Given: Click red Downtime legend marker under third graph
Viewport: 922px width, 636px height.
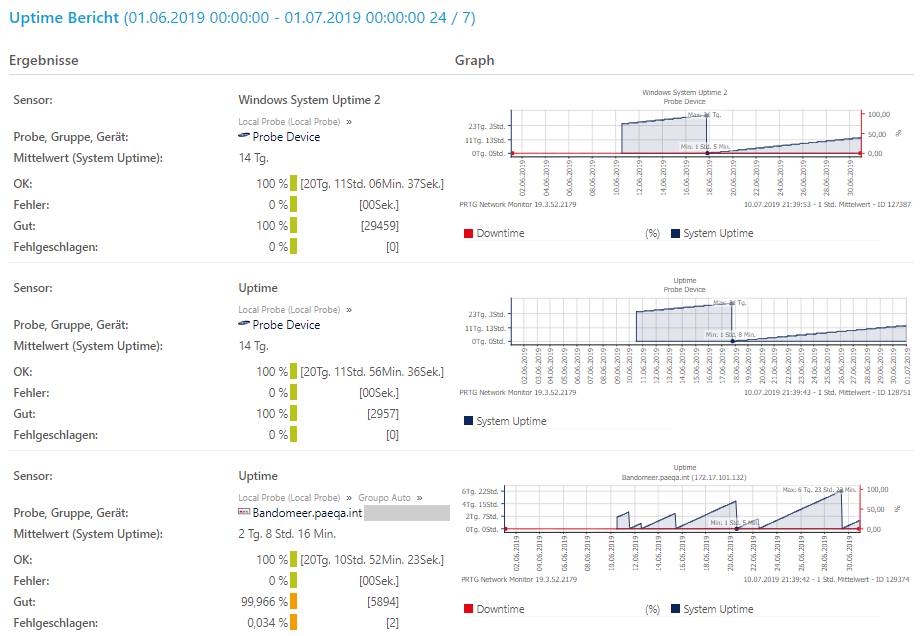Looking at the screenshot, I should (x=467, y=609).
